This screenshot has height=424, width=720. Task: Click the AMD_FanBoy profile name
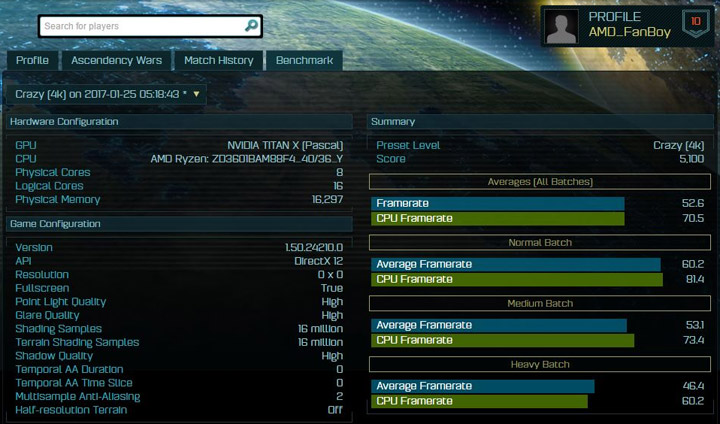coord(630,32)
